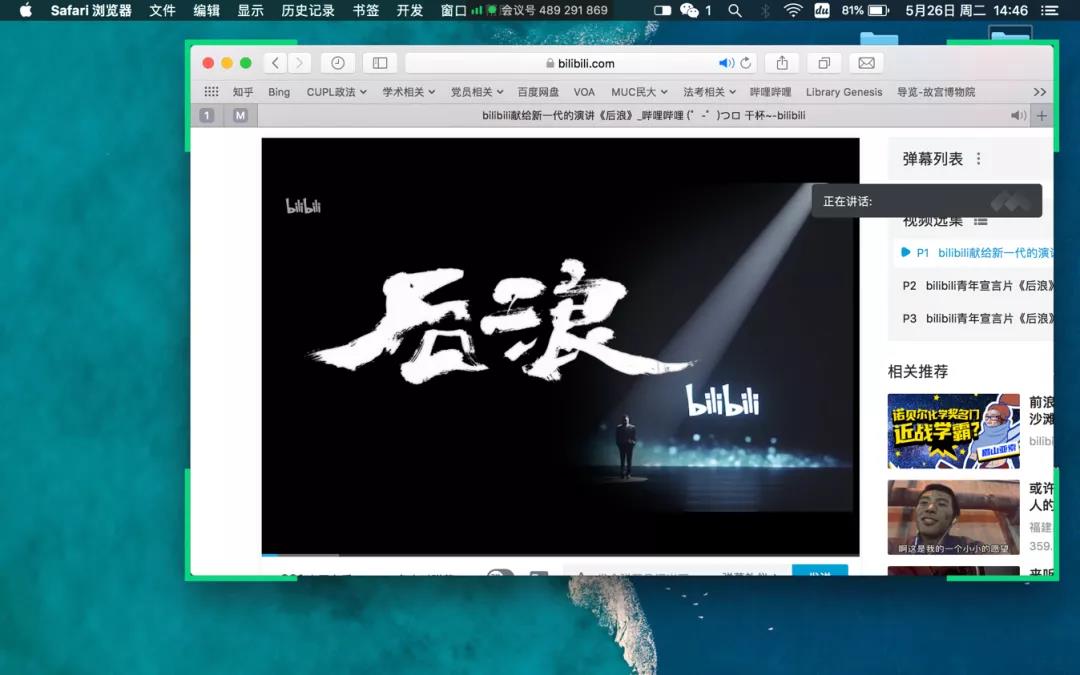Click the bilibili.com address field

(581, 63)
